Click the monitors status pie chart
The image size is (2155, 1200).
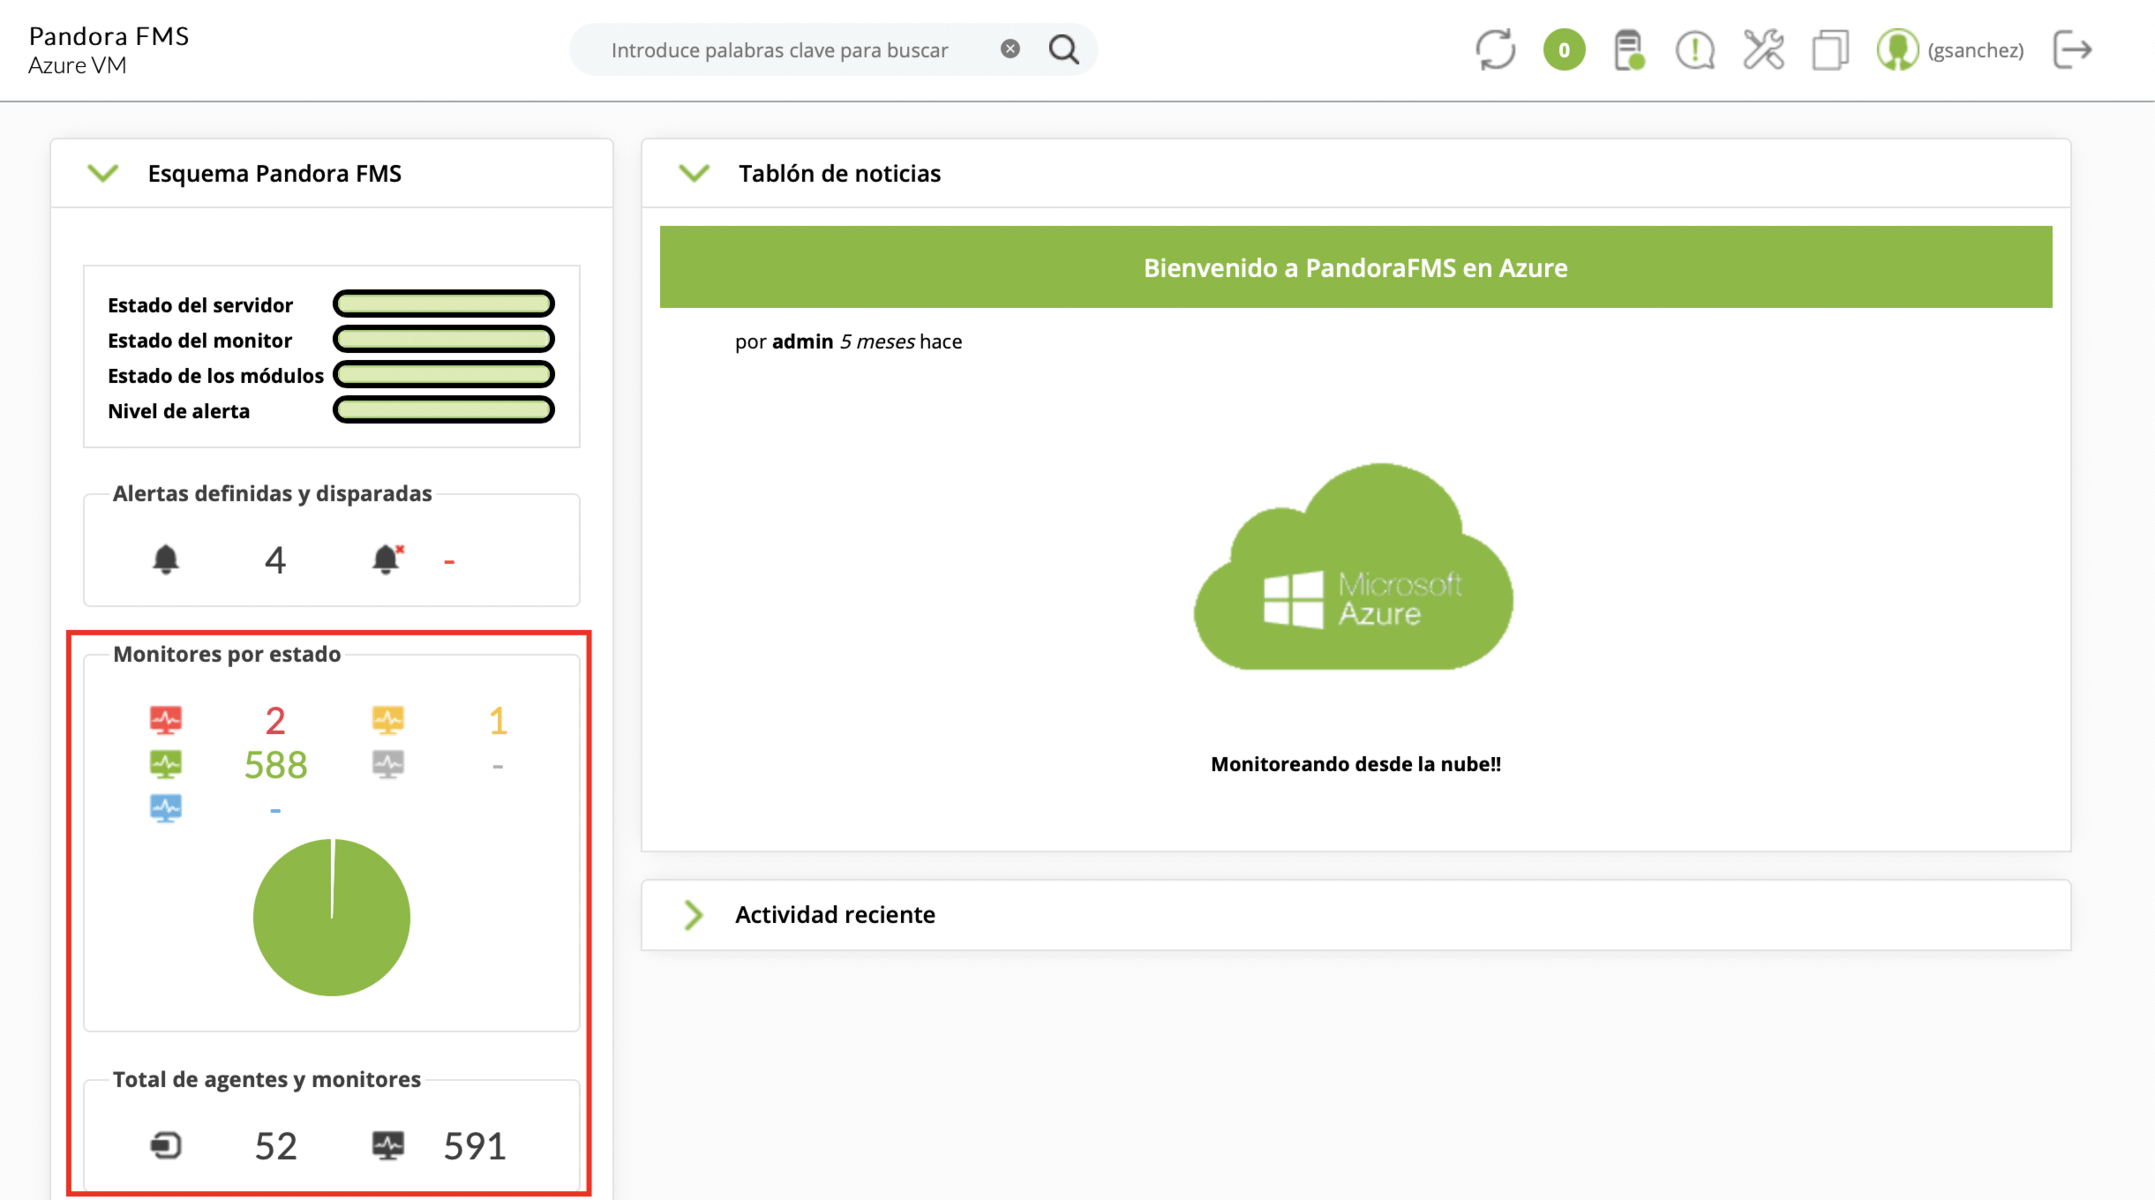click(332, 917)
